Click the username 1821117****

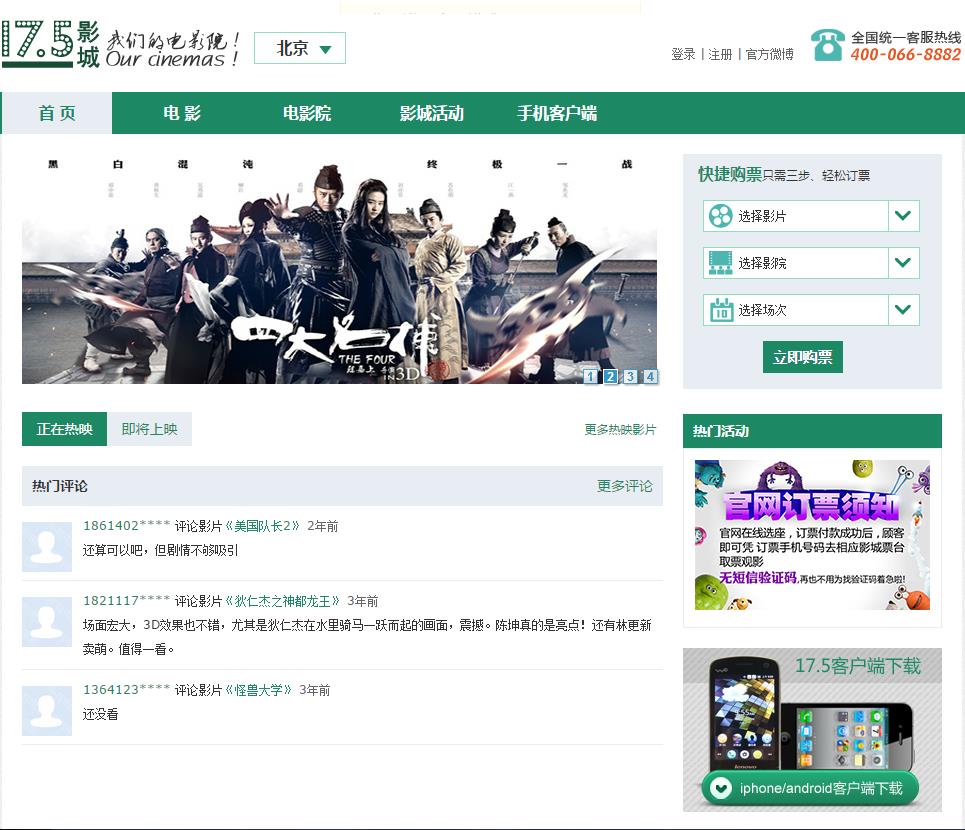point(127,601)
